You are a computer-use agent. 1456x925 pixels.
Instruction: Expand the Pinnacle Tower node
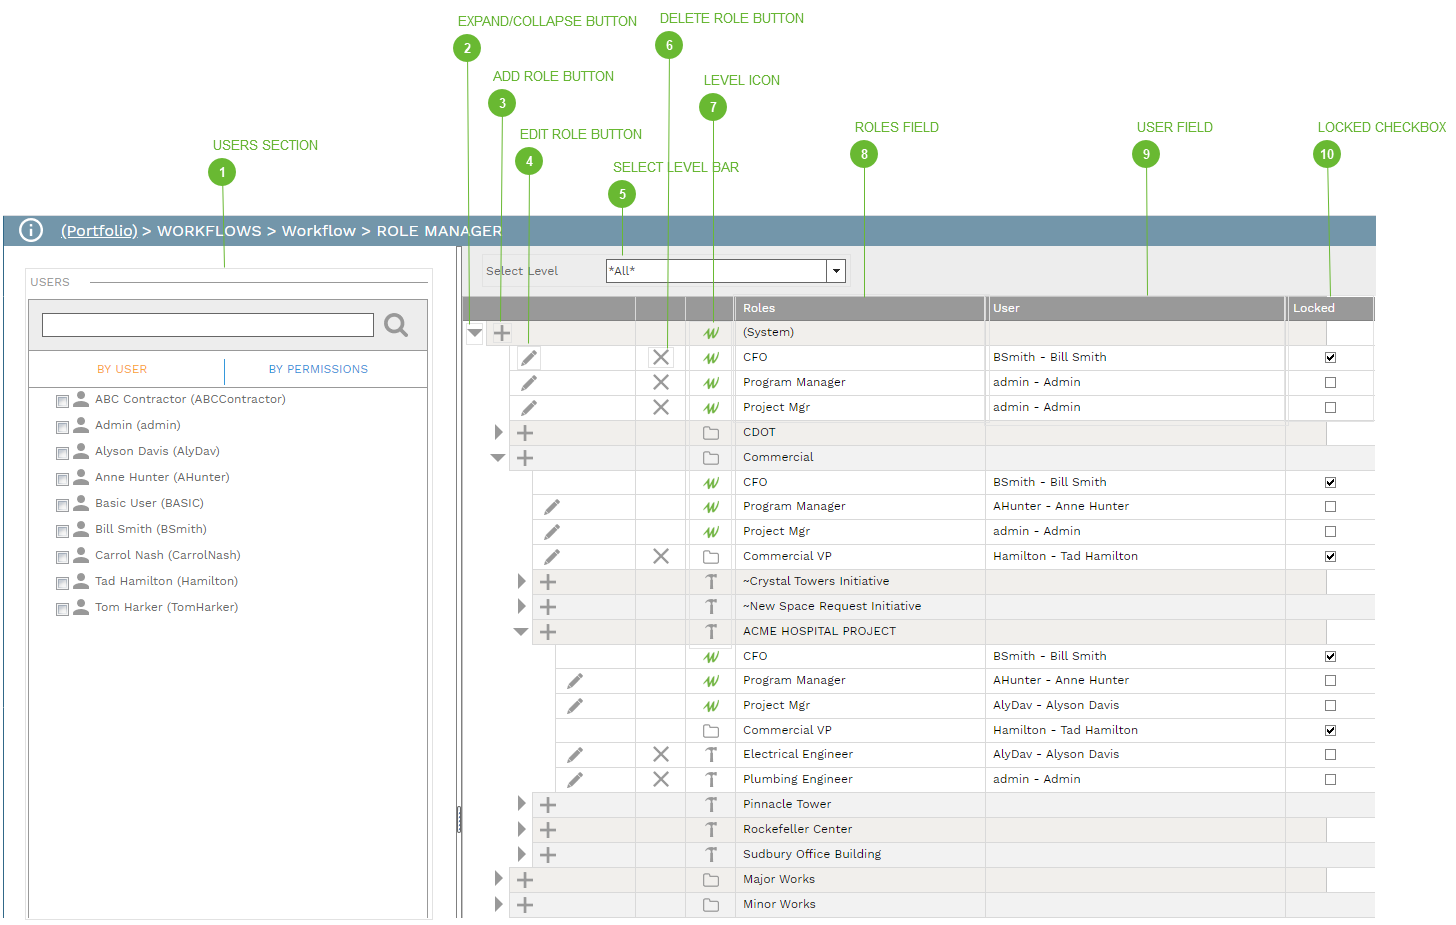(521, 804)
